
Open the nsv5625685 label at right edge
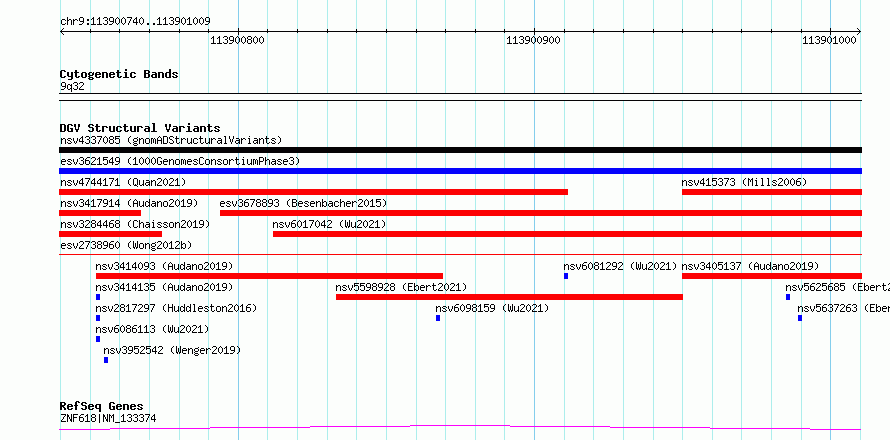pyautogui.click(x=837, y=287)
